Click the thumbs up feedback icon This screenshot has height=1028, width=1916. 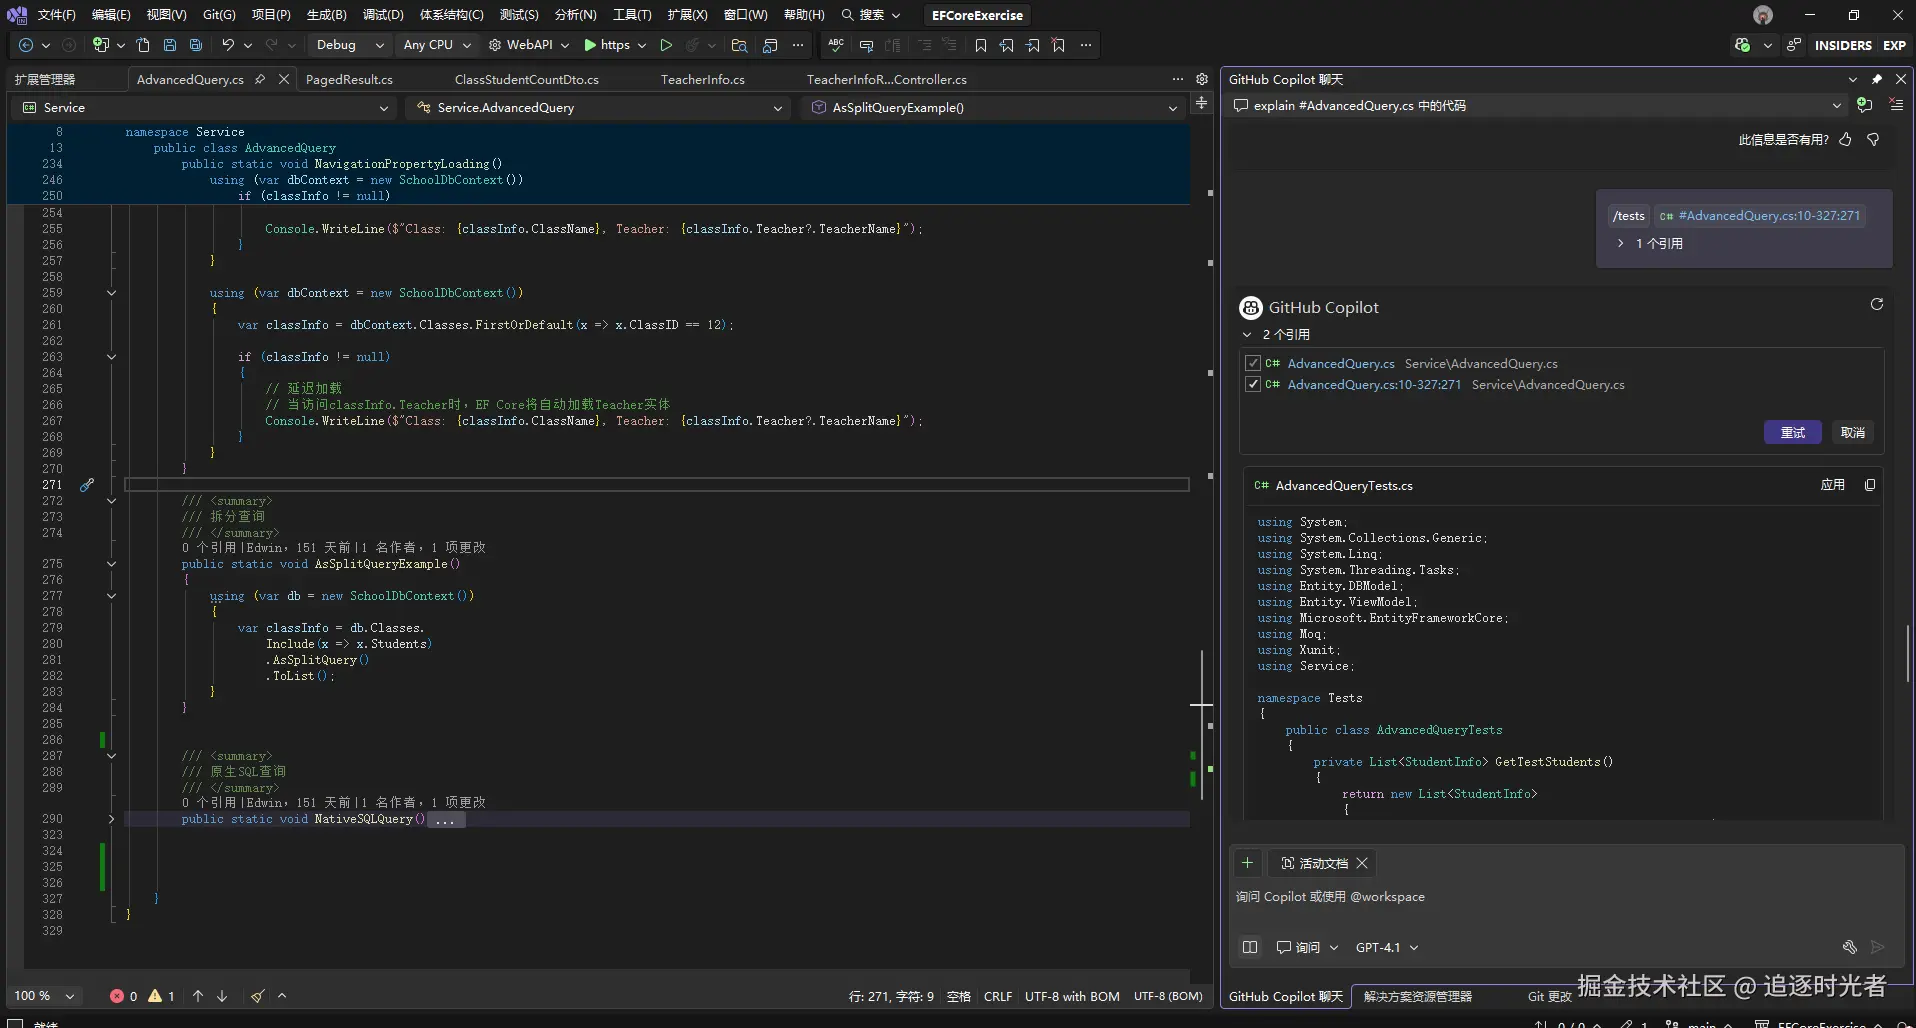pos(1846,140)
